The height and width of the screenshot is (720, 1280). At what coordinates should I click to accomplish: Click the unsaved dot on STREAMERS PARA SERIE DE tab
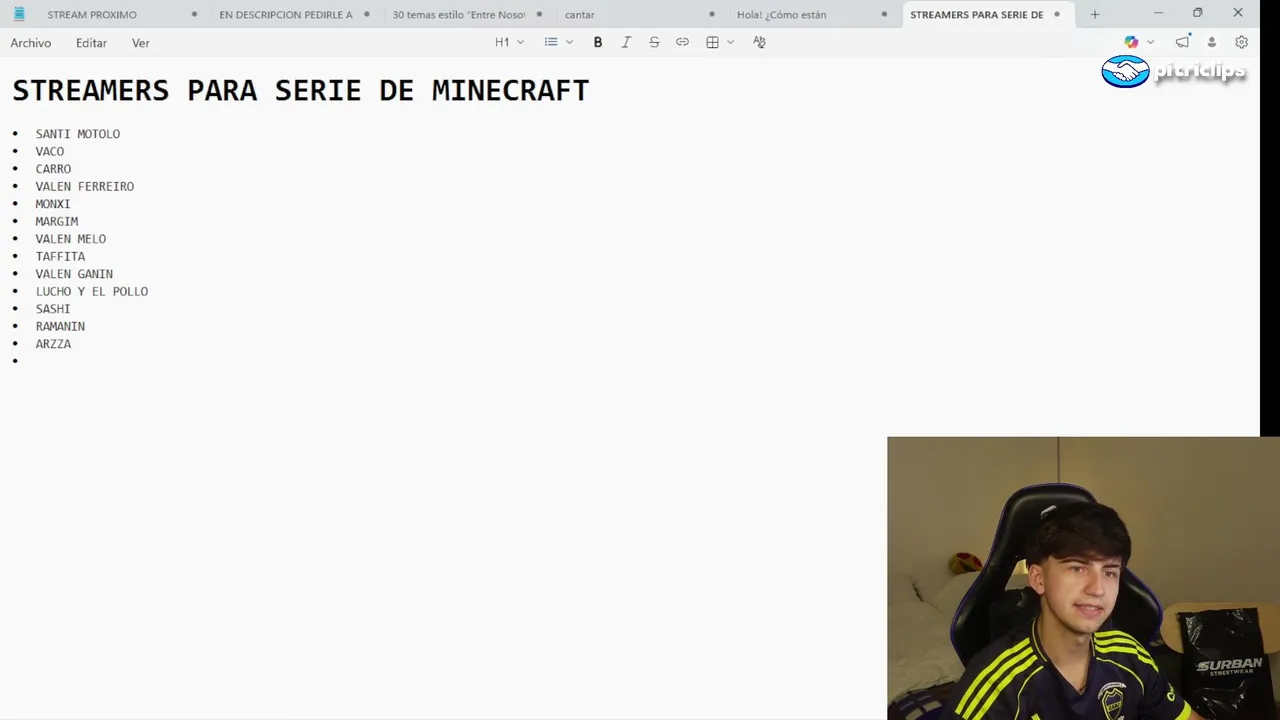coord(1057,14)
